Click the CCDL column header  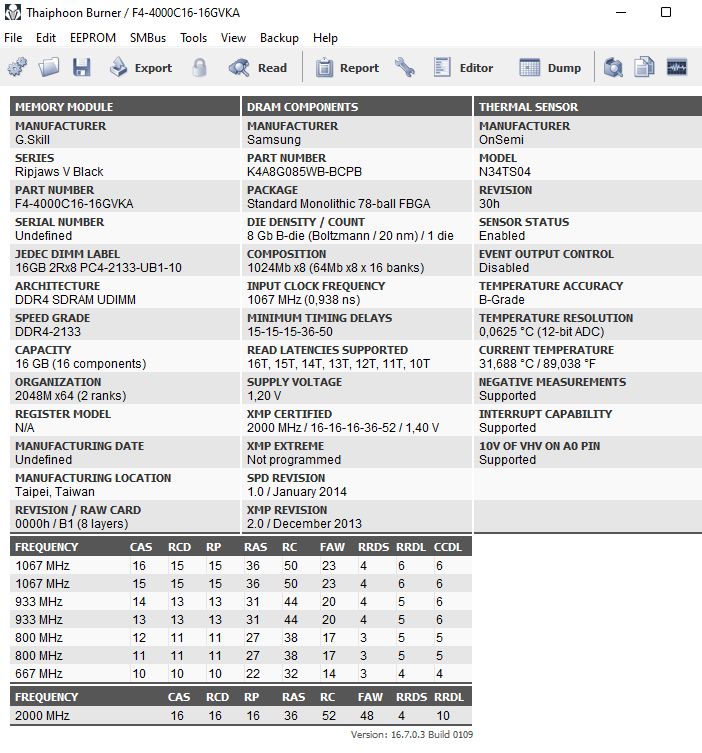point(448,547)
